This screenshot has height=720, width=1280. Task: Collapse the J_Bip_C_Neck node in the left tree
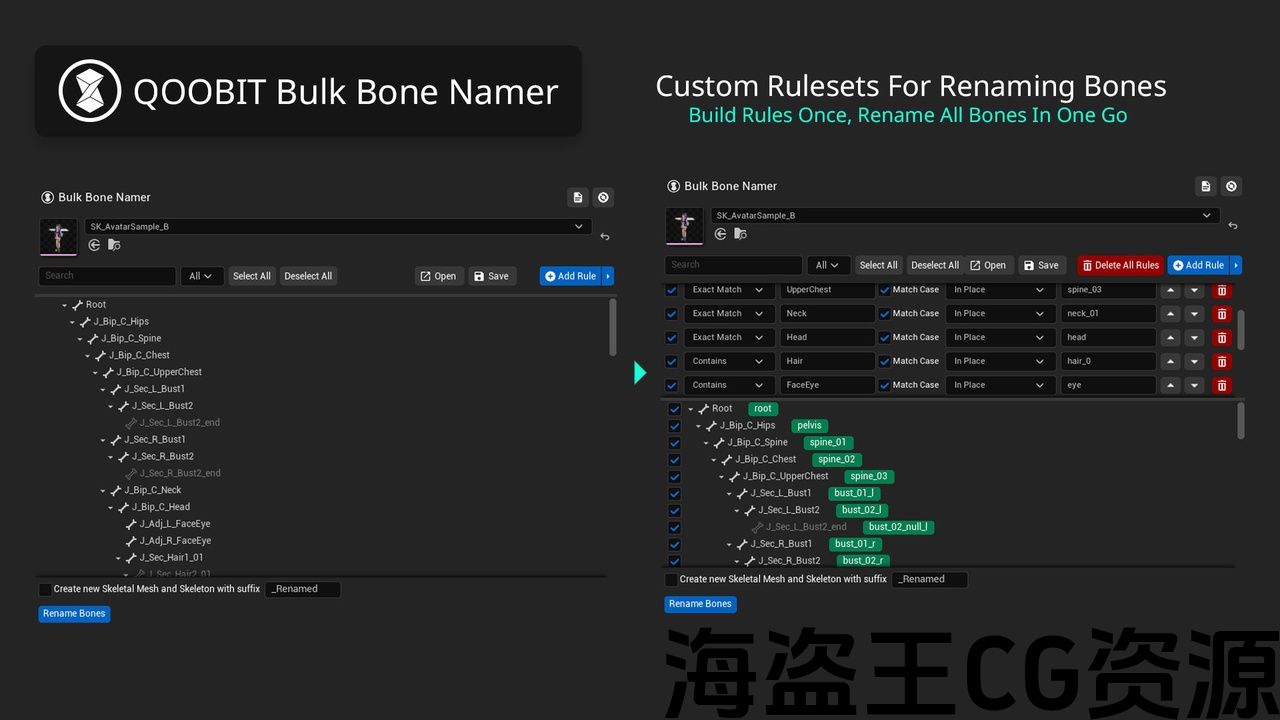[x=103, y=491]
